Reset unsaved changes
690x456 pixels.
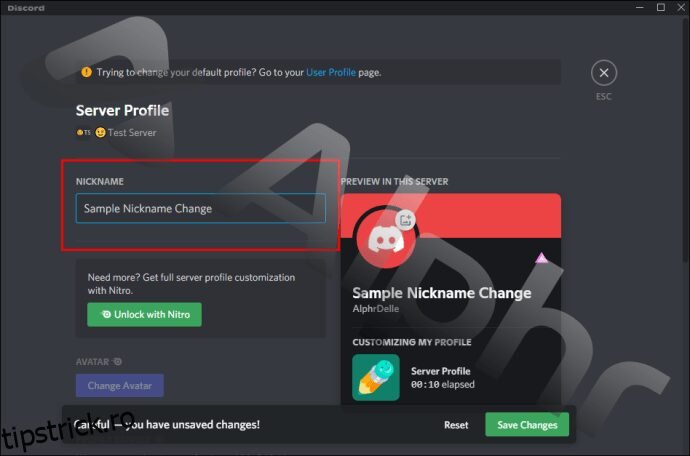pyautogui.click(x=456, y=425)
